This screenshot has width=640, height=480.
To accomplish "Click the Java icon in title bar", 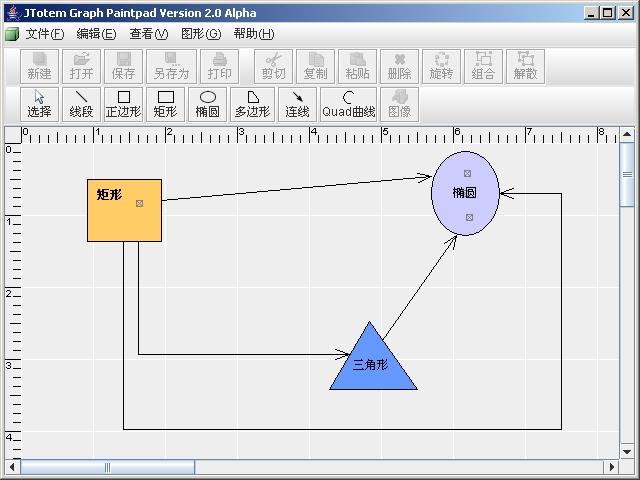I will click(x=14, y=13).
